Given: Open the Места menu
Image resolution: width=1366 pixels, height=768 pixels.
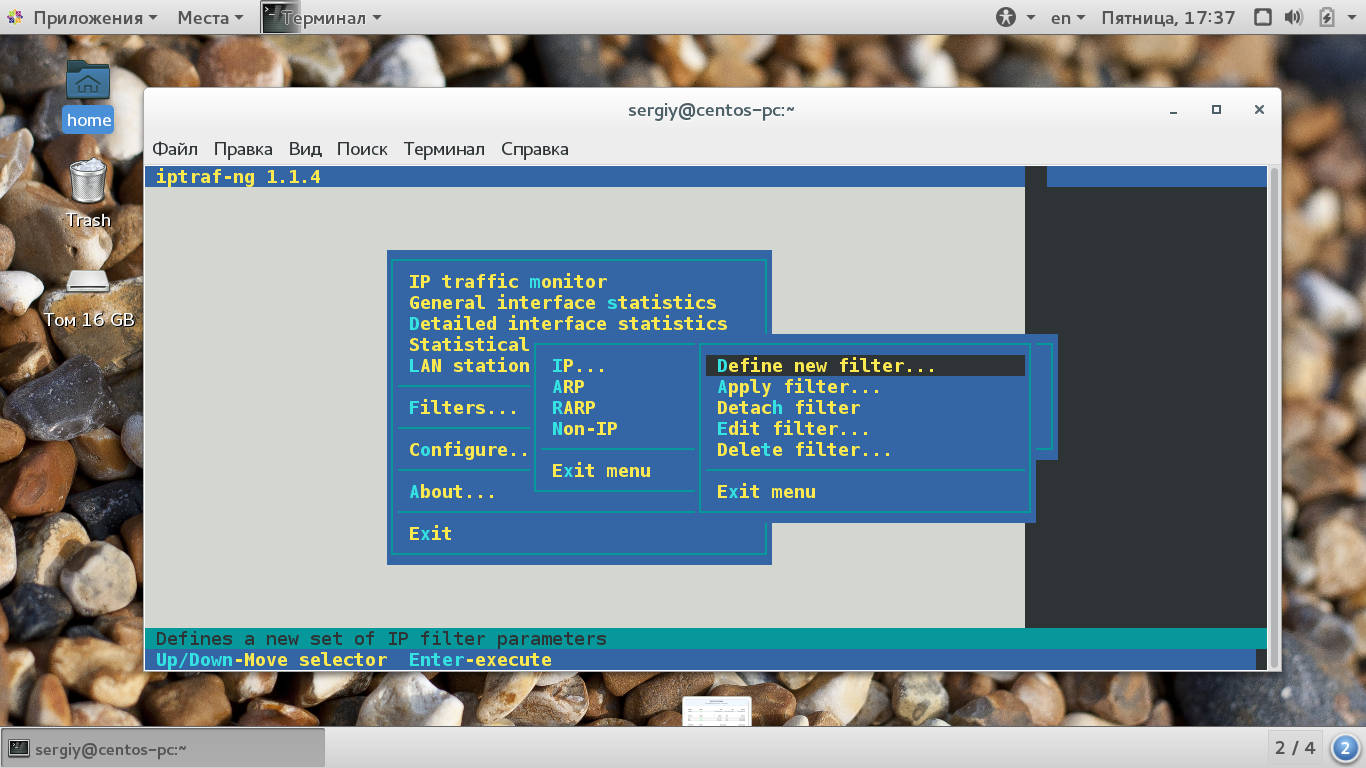Looking at the screenshot, I should pos(210,18).
